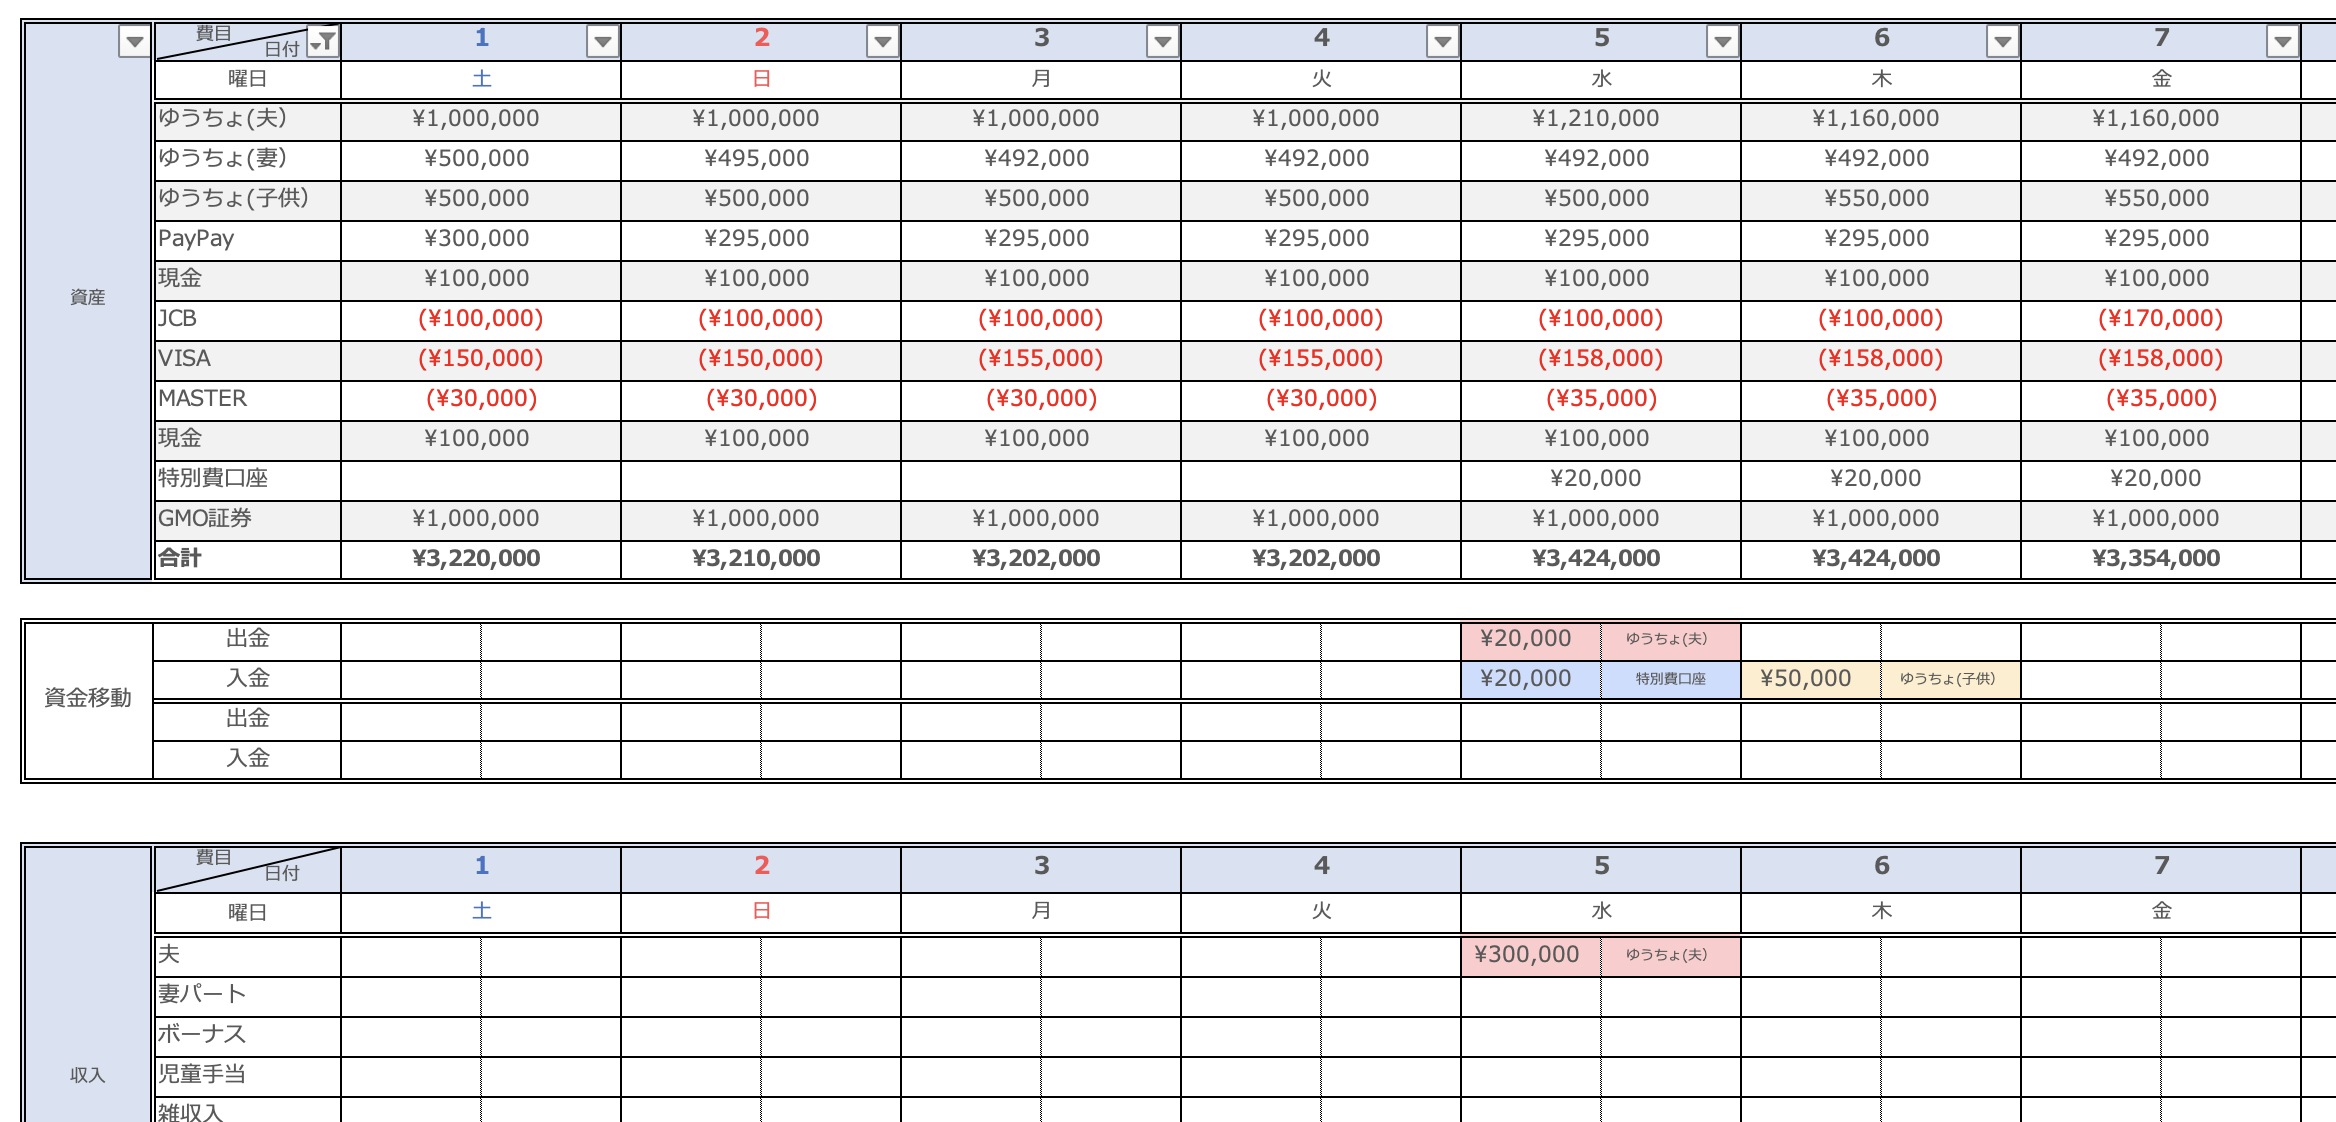The image size is (2336, 1122).
Task: Open the leftmost 資産 column filter dropdown
Action: [134, 42]
